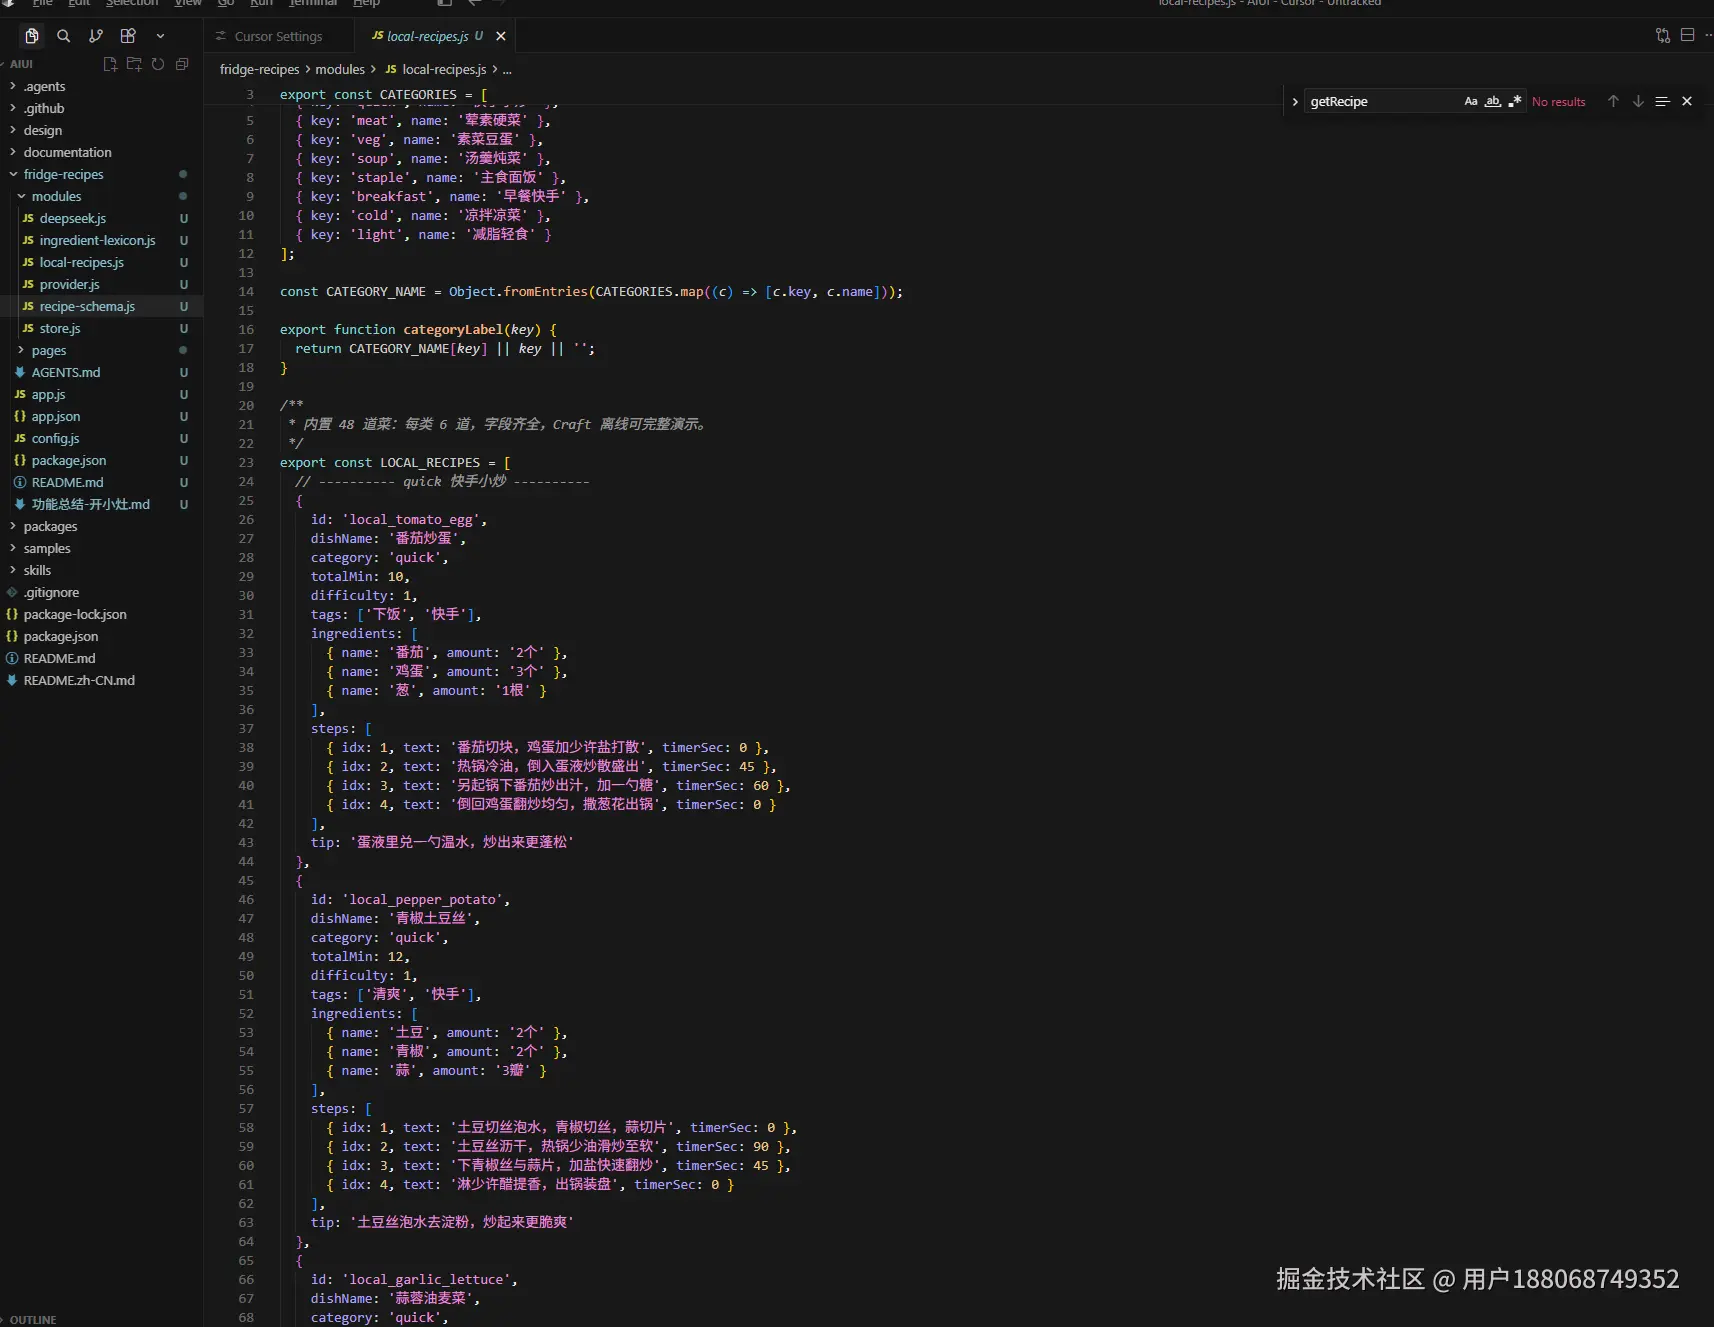The height and width of the screenshot is (1327, 1714).
Task: Toggle regular expression search option
Action: coord(1515,101)
